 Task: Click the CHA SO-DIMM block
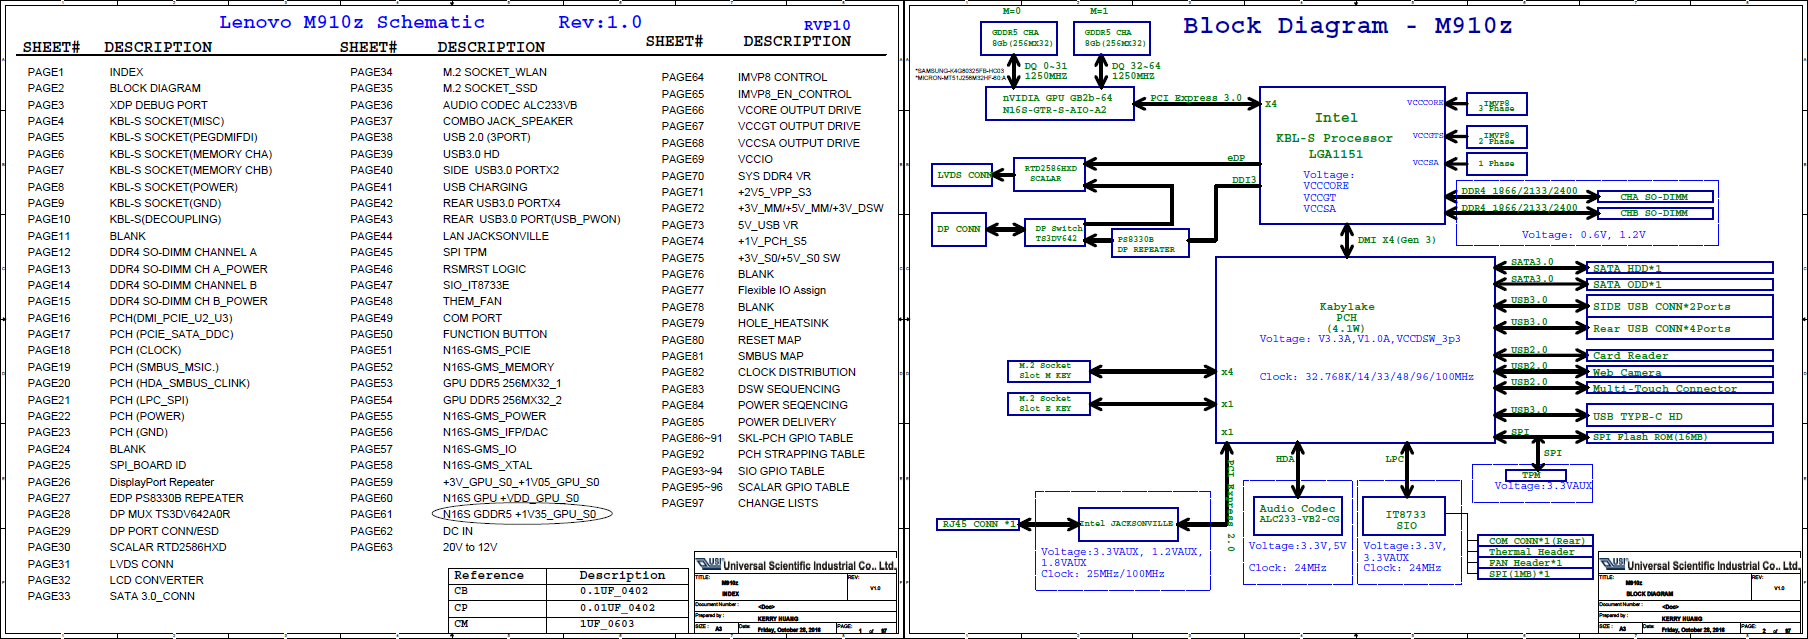click(1653, 197)
